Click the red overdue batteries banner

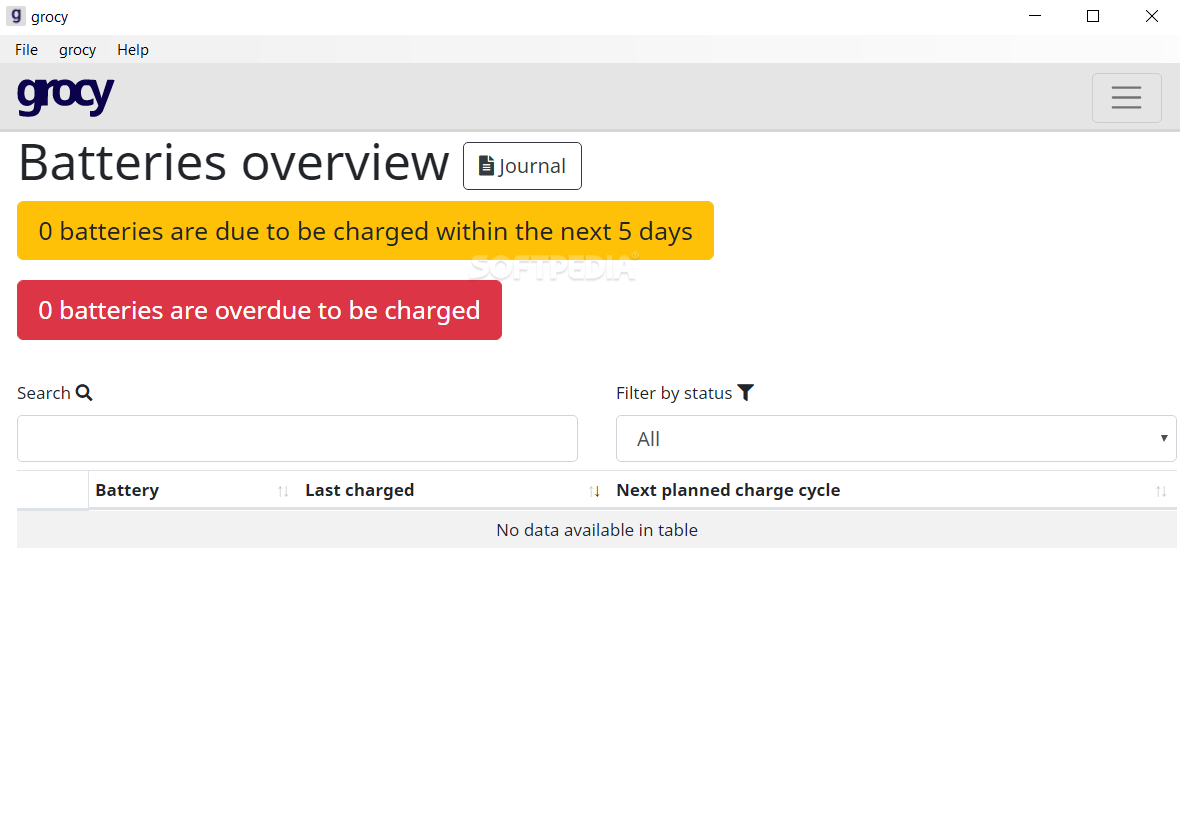click(x=259, y=310)
